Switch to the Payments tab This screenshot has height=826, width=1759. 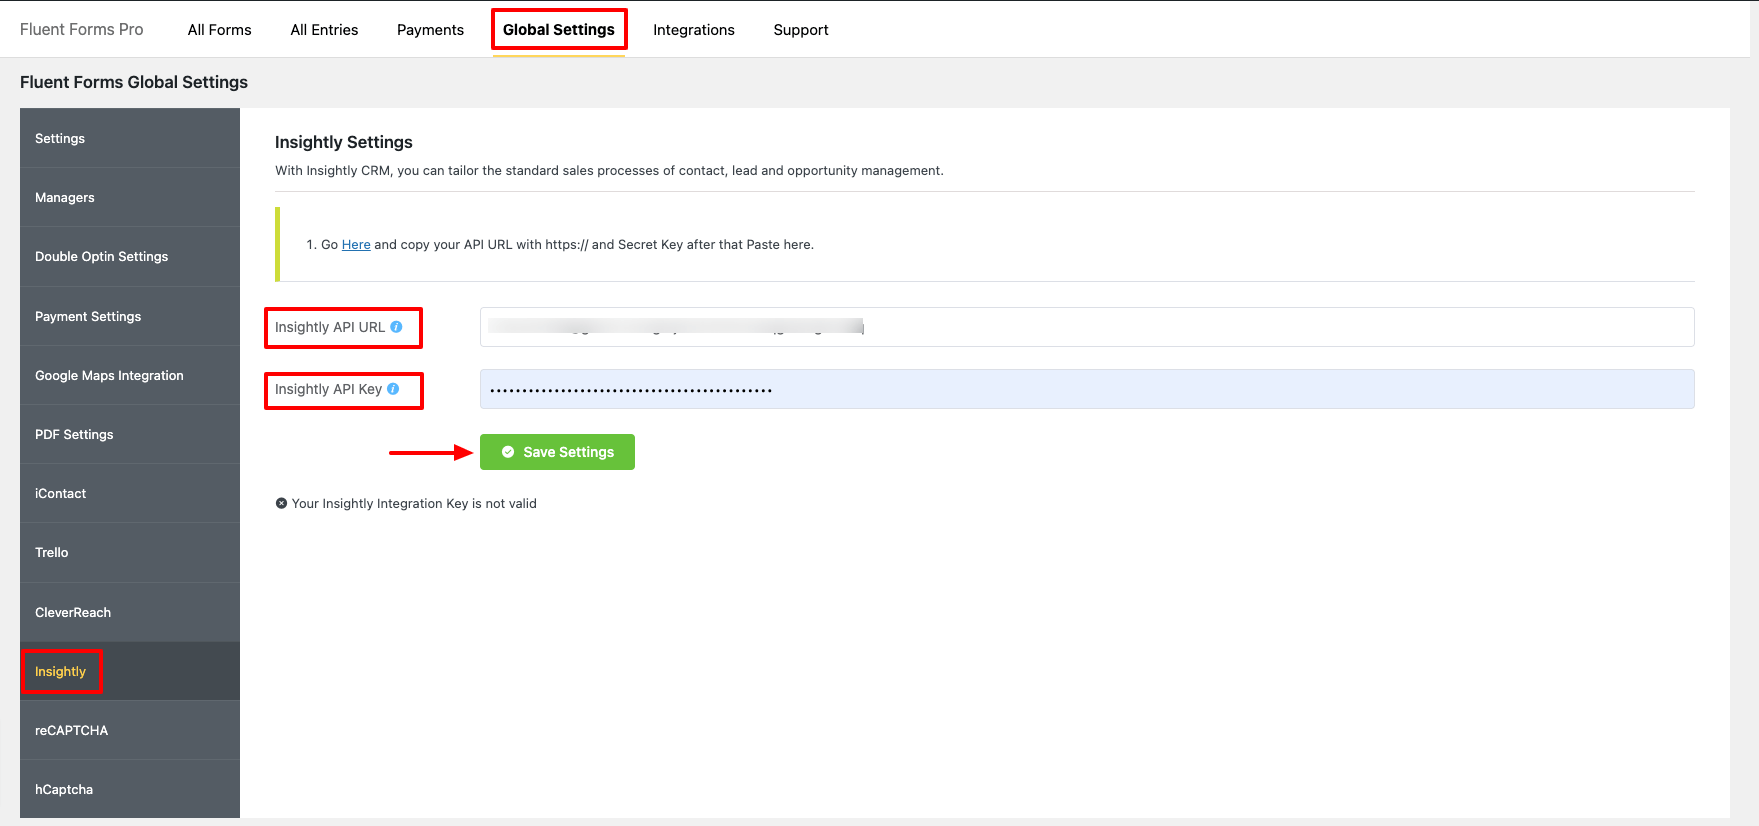(x=430, y=30)
